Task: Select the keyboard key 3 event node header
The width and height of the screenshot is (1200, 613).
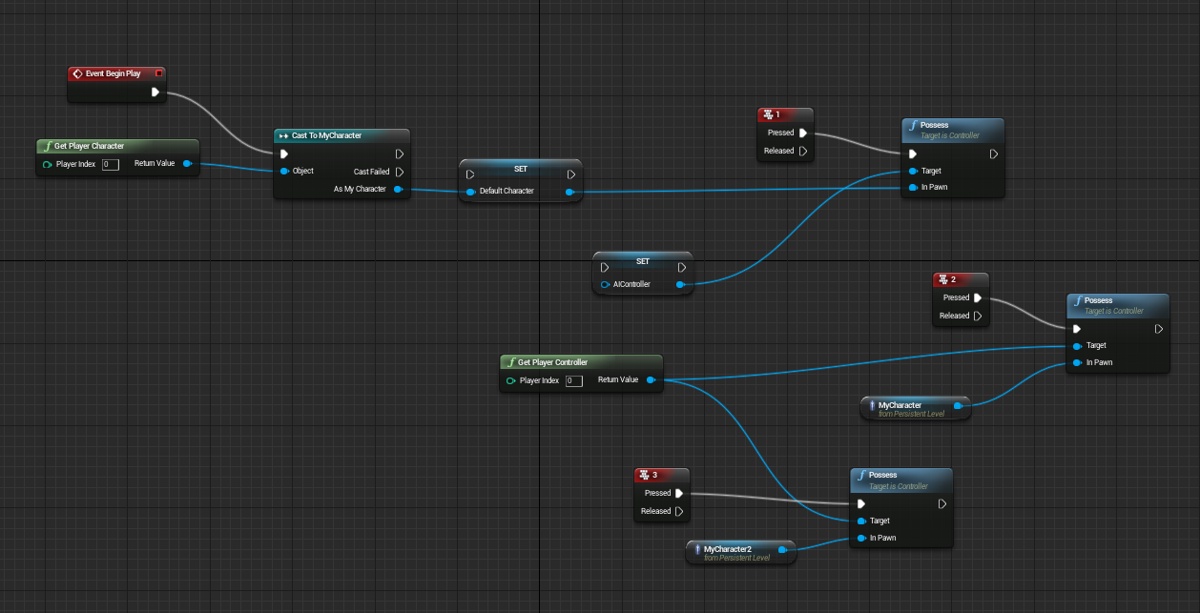Action: pos(661,475)
